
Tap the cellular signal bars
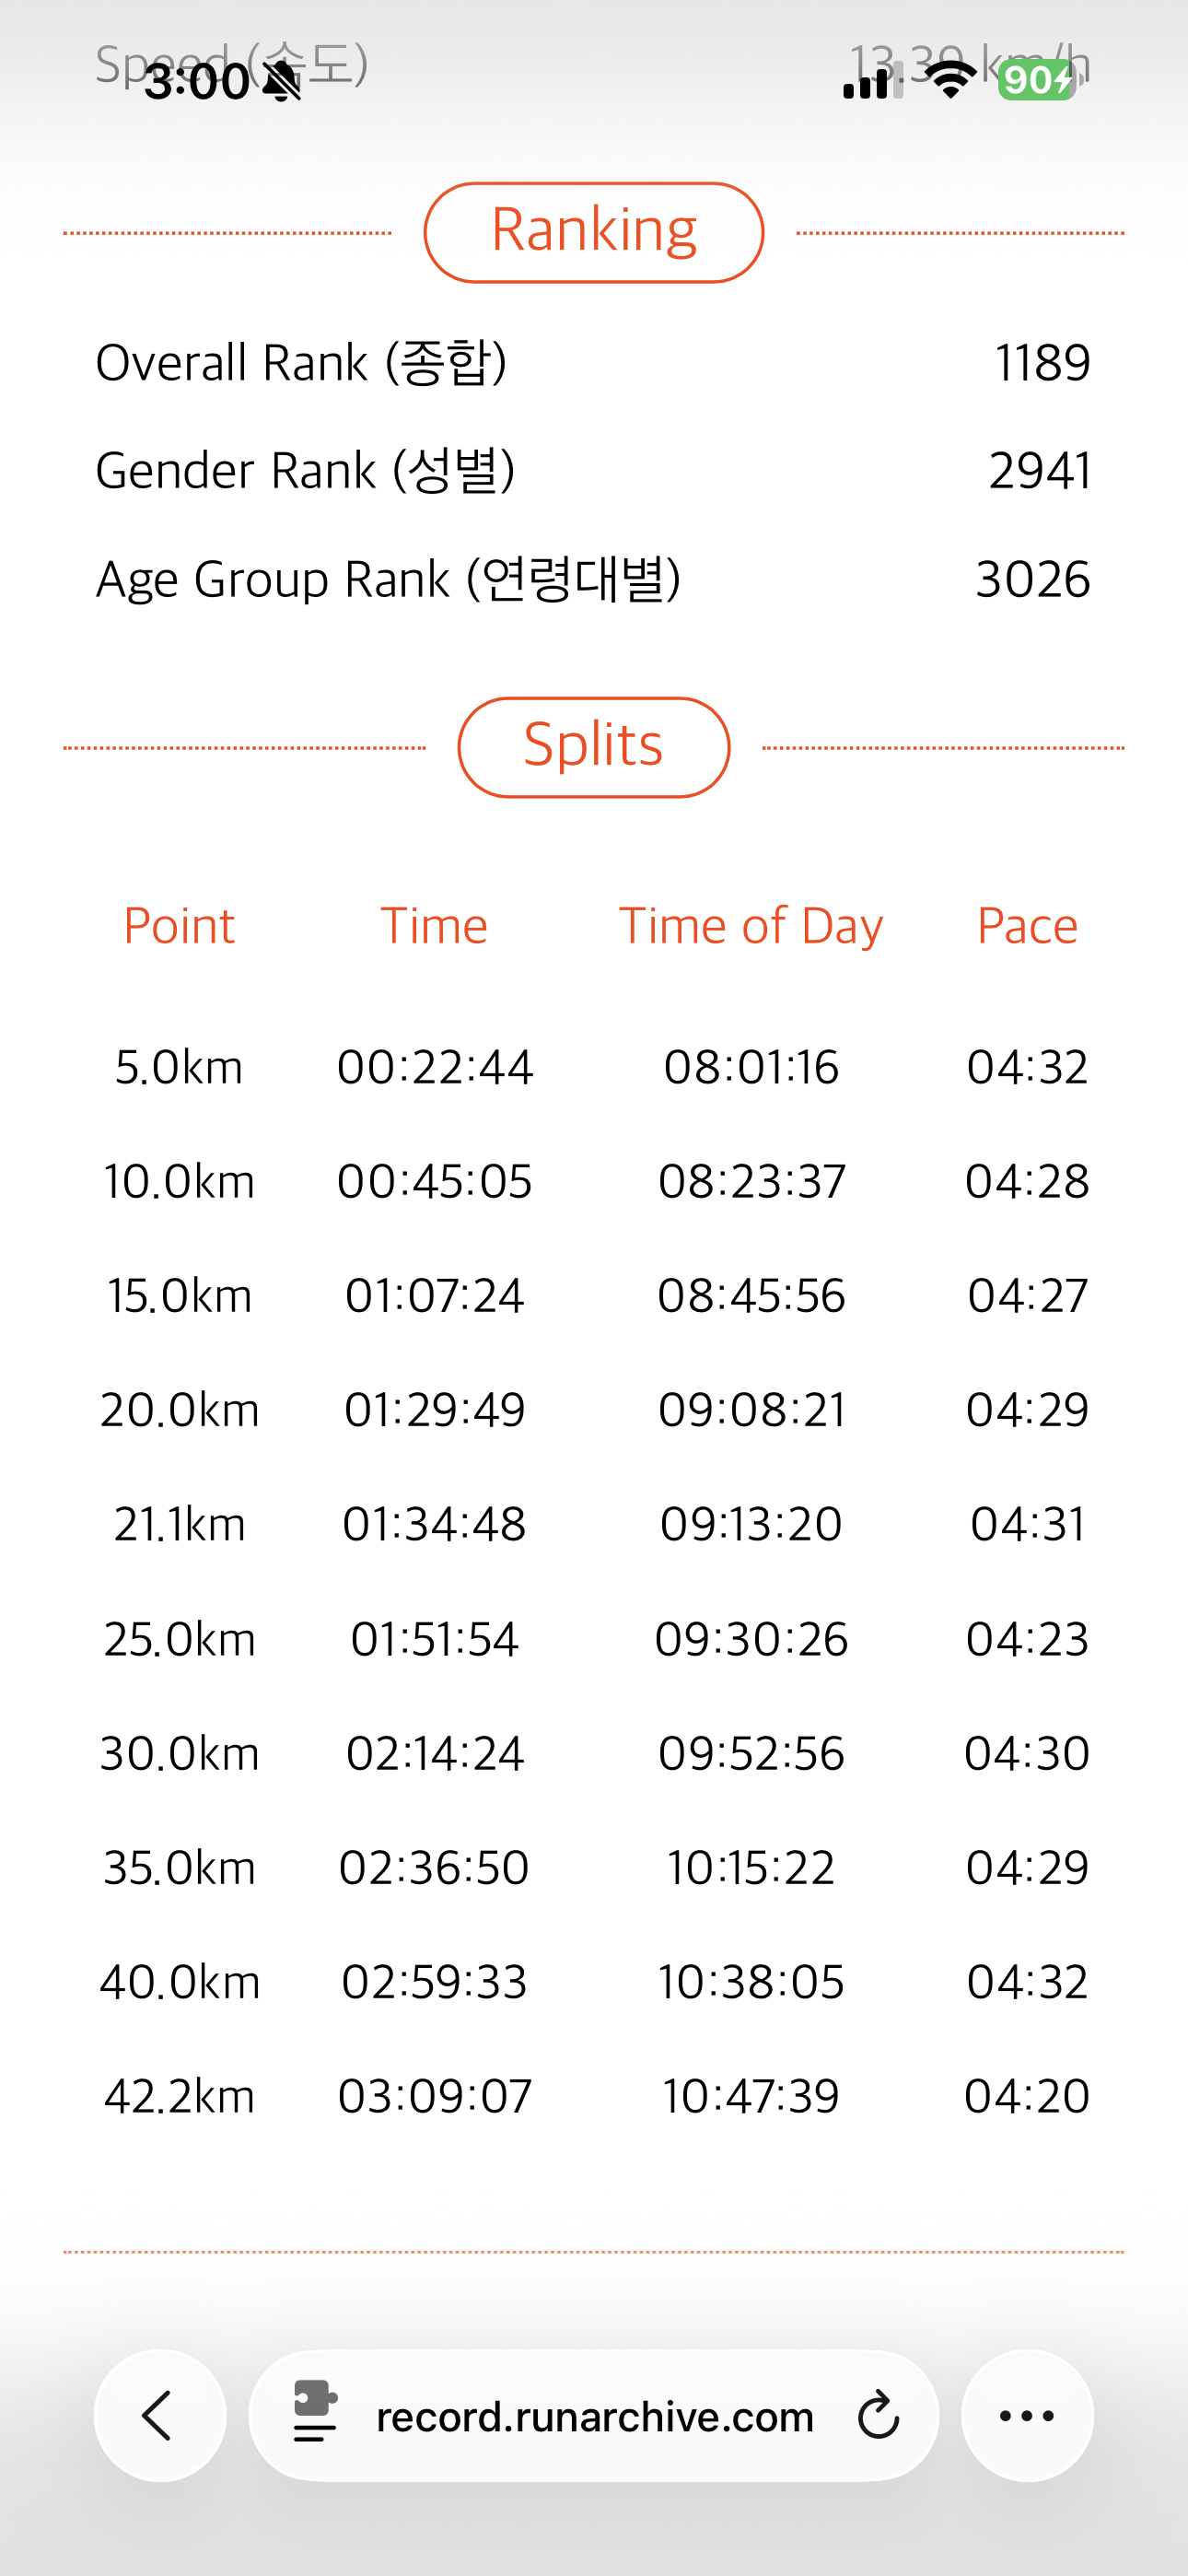coord(873,80)
